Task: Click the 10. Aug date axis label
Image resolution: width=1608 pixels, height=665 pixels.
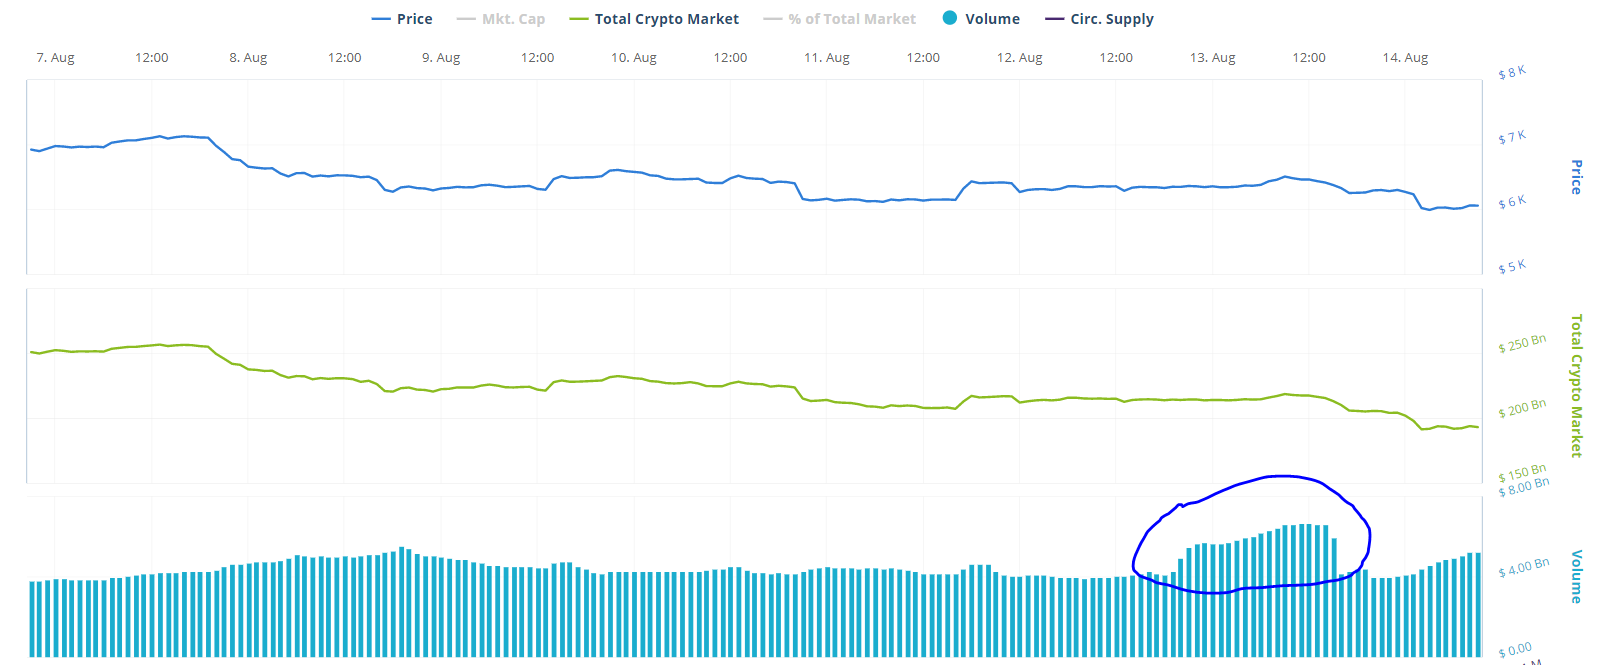Action: tap(634, 58)
